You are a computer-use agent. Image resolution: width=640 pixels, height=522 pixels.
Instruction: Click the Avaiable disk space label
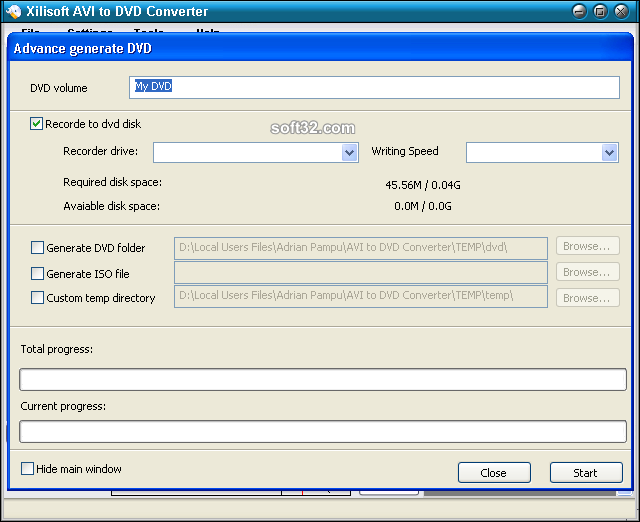coord(111,206)
